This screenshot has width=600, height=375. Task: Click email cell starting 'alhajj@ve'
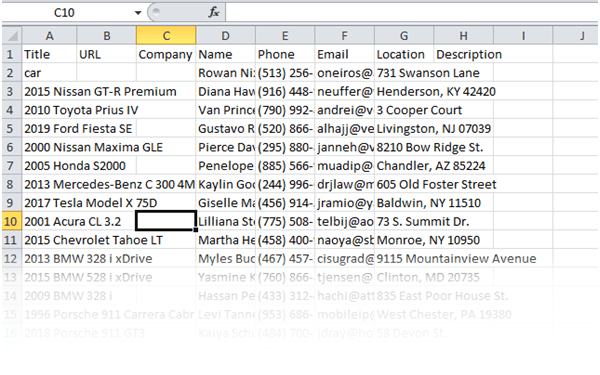tap(344, 129)
